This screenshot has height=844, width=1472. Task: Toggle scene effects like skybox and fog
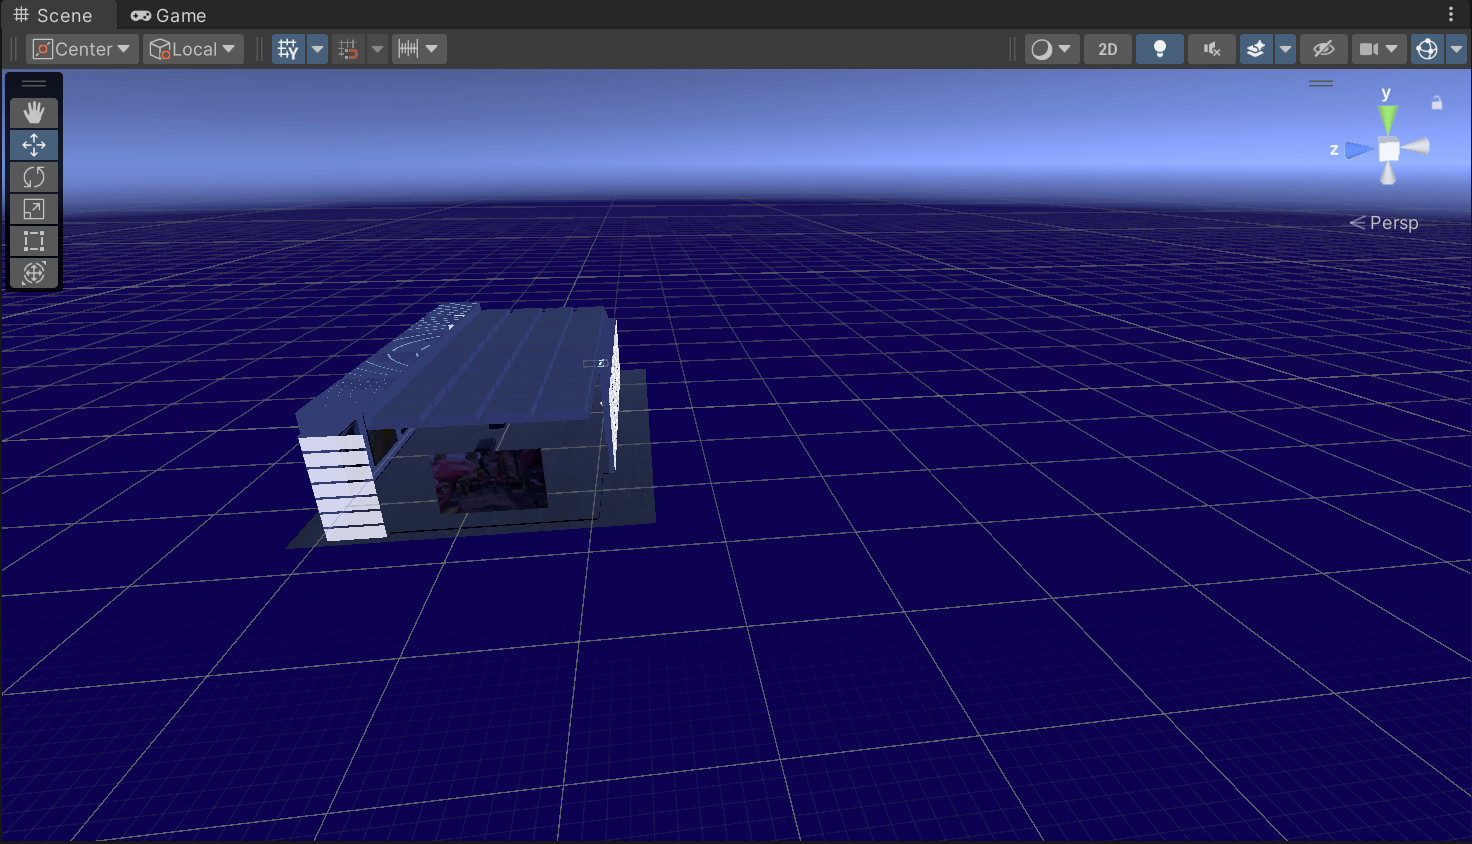[x=1256, y=49]
